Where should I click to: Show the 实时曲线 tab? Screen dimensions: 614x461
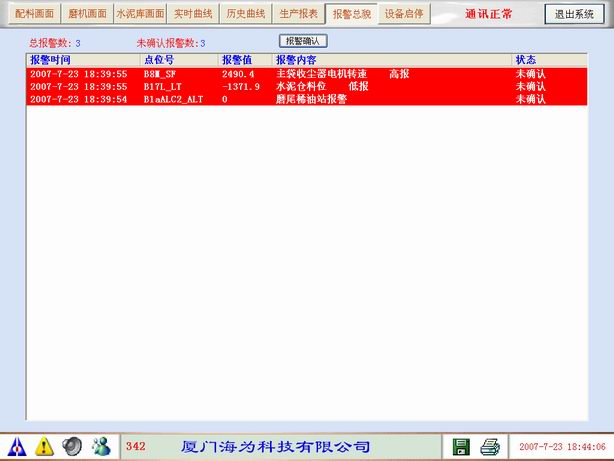(x=193, y=14)
